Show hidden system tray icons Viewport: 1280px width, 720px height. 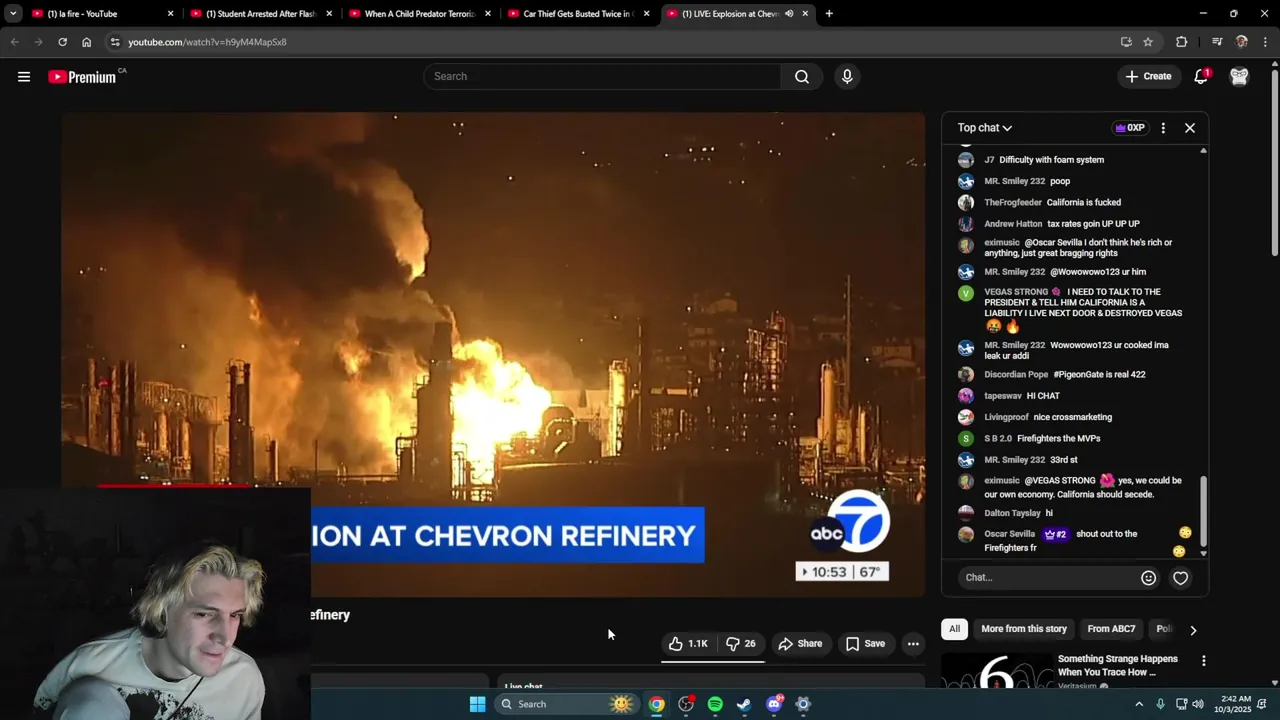1138,704
